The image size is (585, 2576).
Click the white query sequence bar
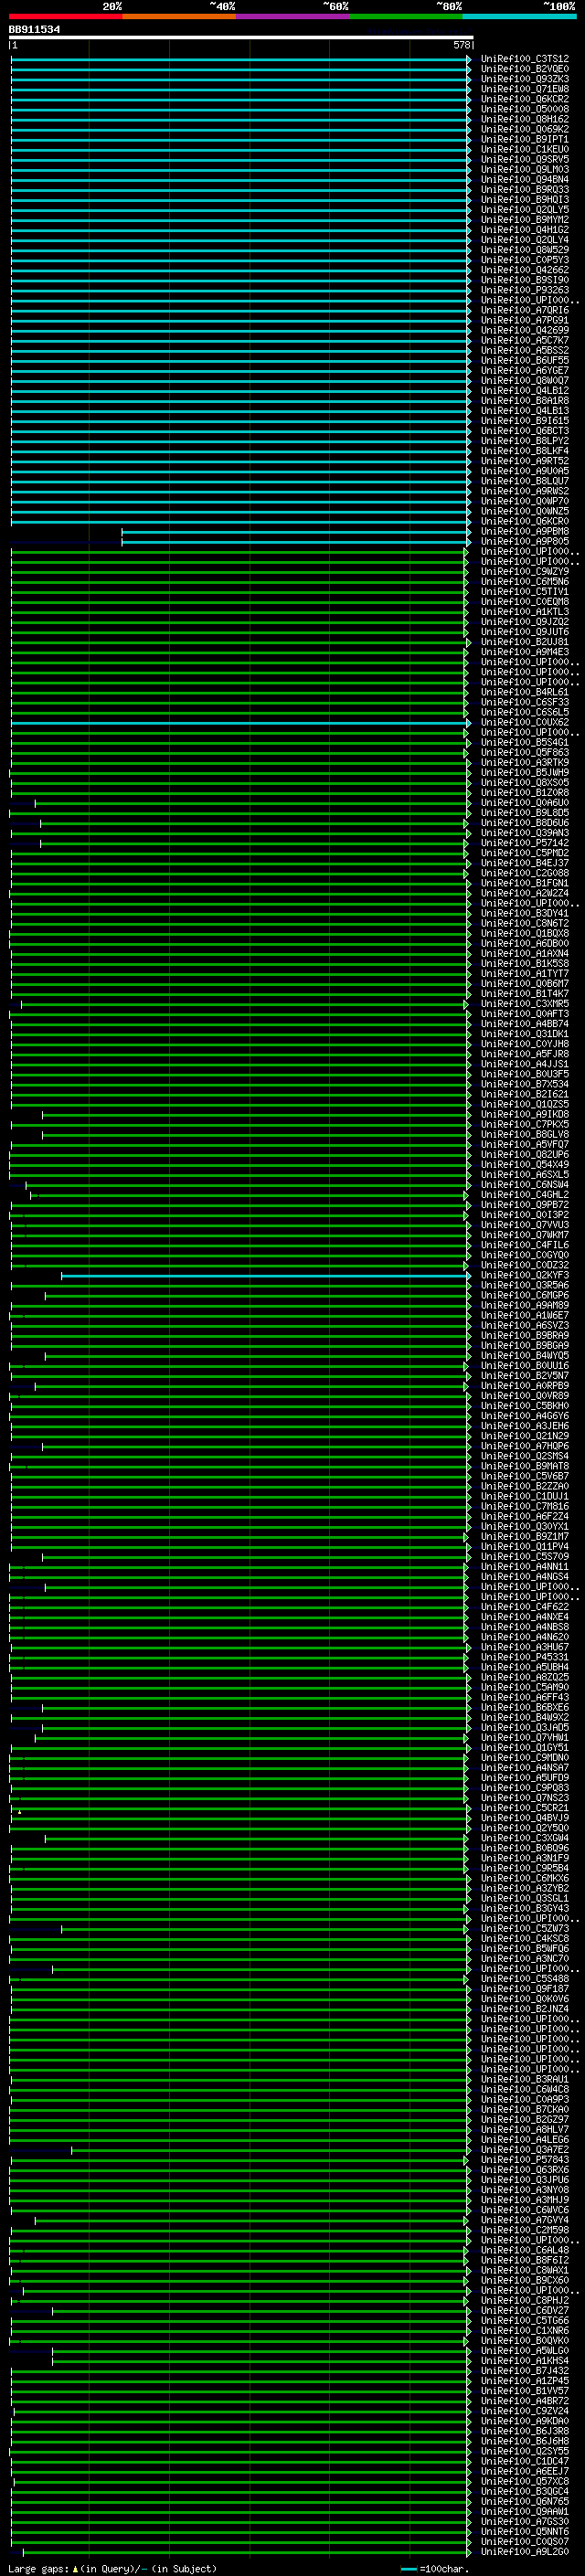tap(241, 37)
